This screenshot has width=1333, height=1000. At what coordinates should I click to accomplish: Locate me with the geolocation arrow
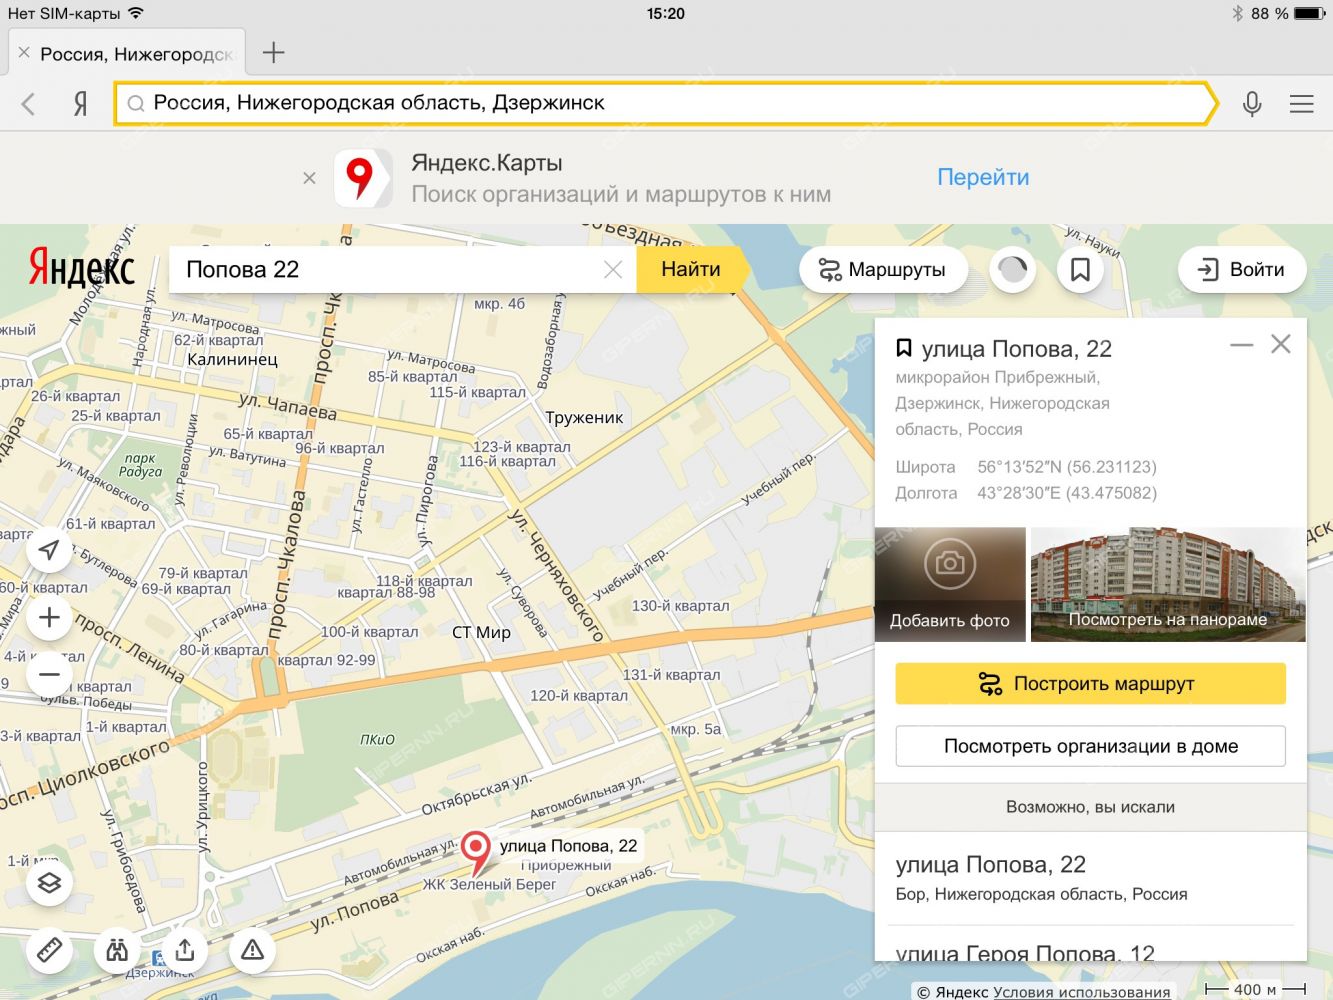coord(49,550)
